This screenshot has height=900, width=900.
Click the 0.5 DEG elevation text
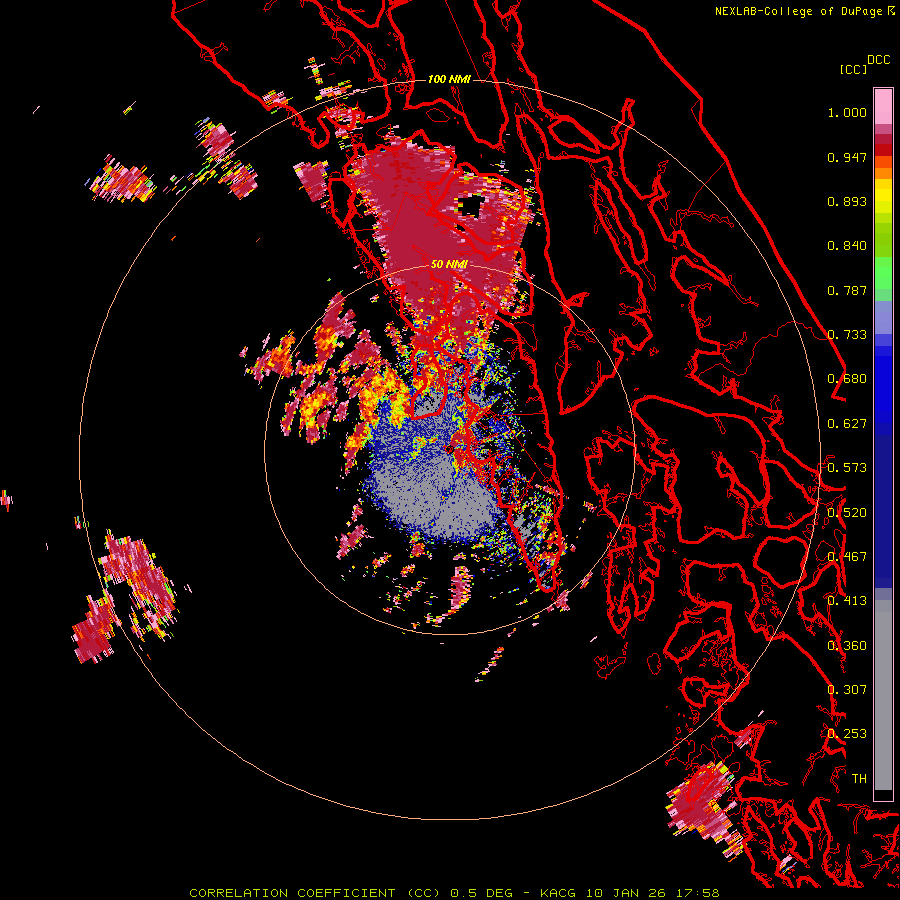point(482,893)
